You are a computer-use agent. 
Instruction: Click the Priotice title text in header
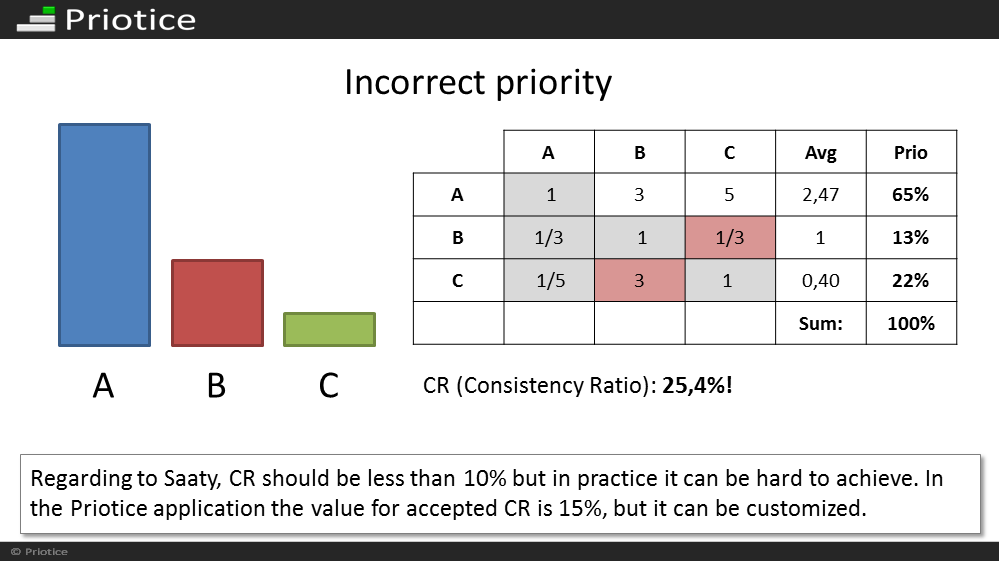(130, 20)
